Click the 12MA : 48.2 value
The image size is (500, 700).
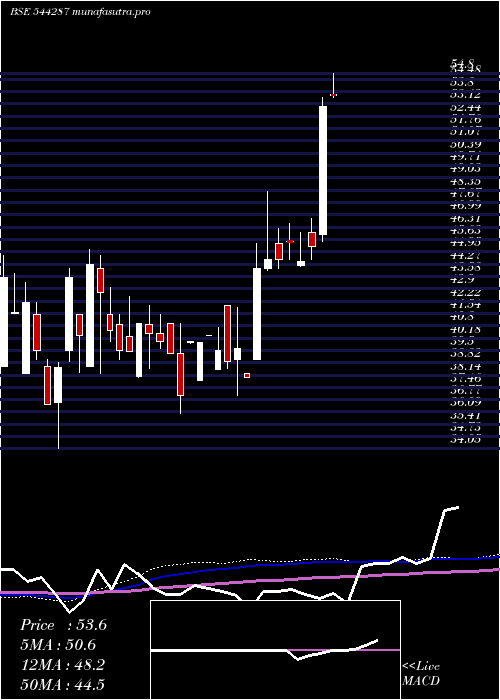pyautogui.click(x=62, y=665)
